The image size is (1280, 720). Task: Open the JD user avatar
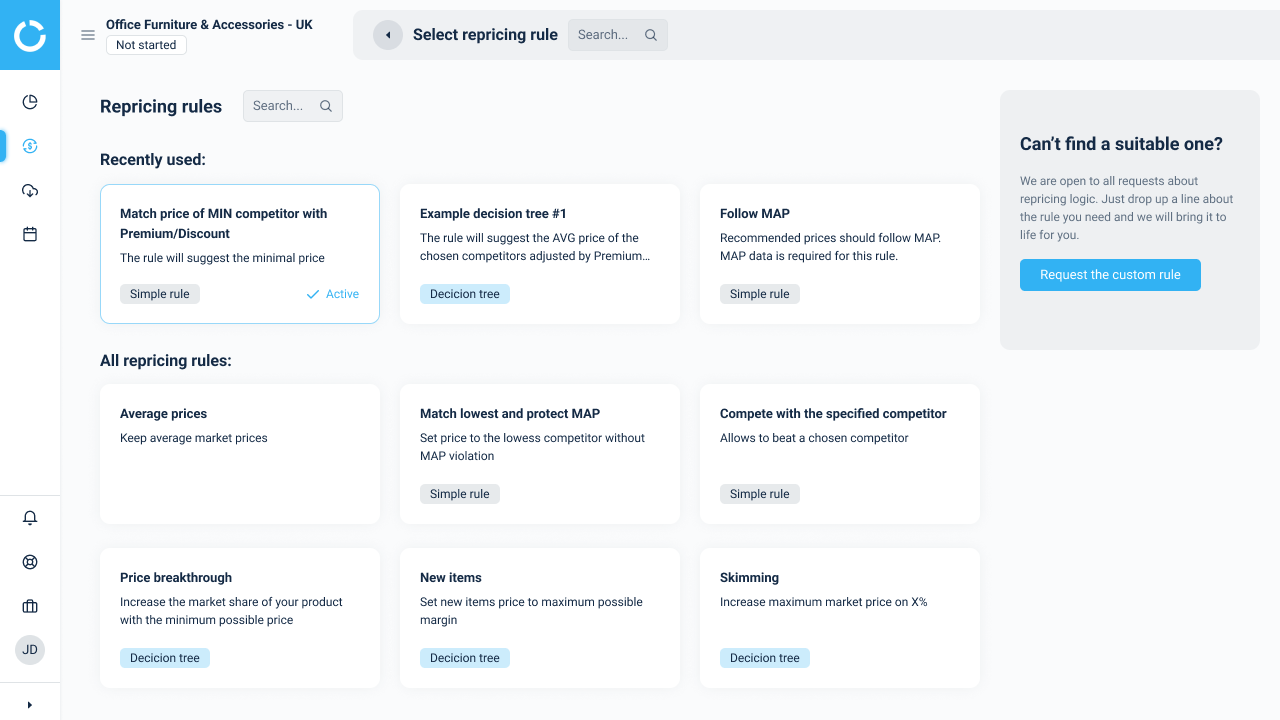coord(30,650)
